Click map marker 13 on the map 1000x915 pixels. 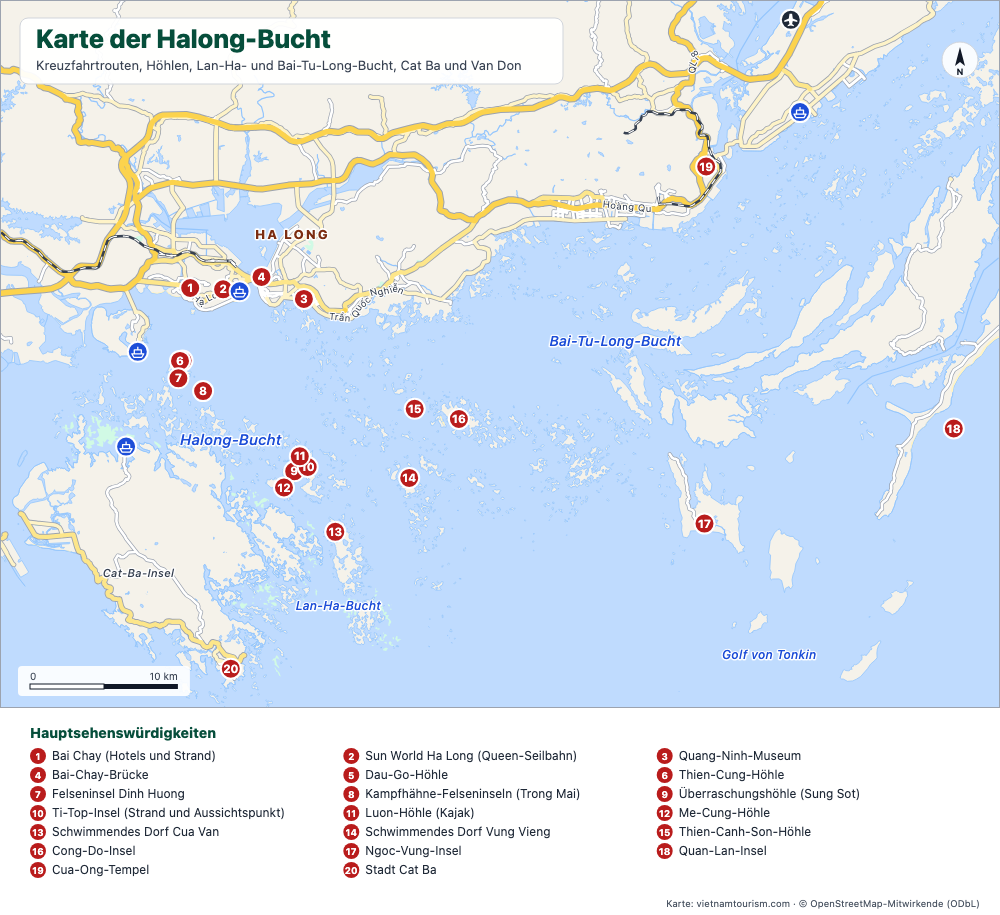coord(335,532)
